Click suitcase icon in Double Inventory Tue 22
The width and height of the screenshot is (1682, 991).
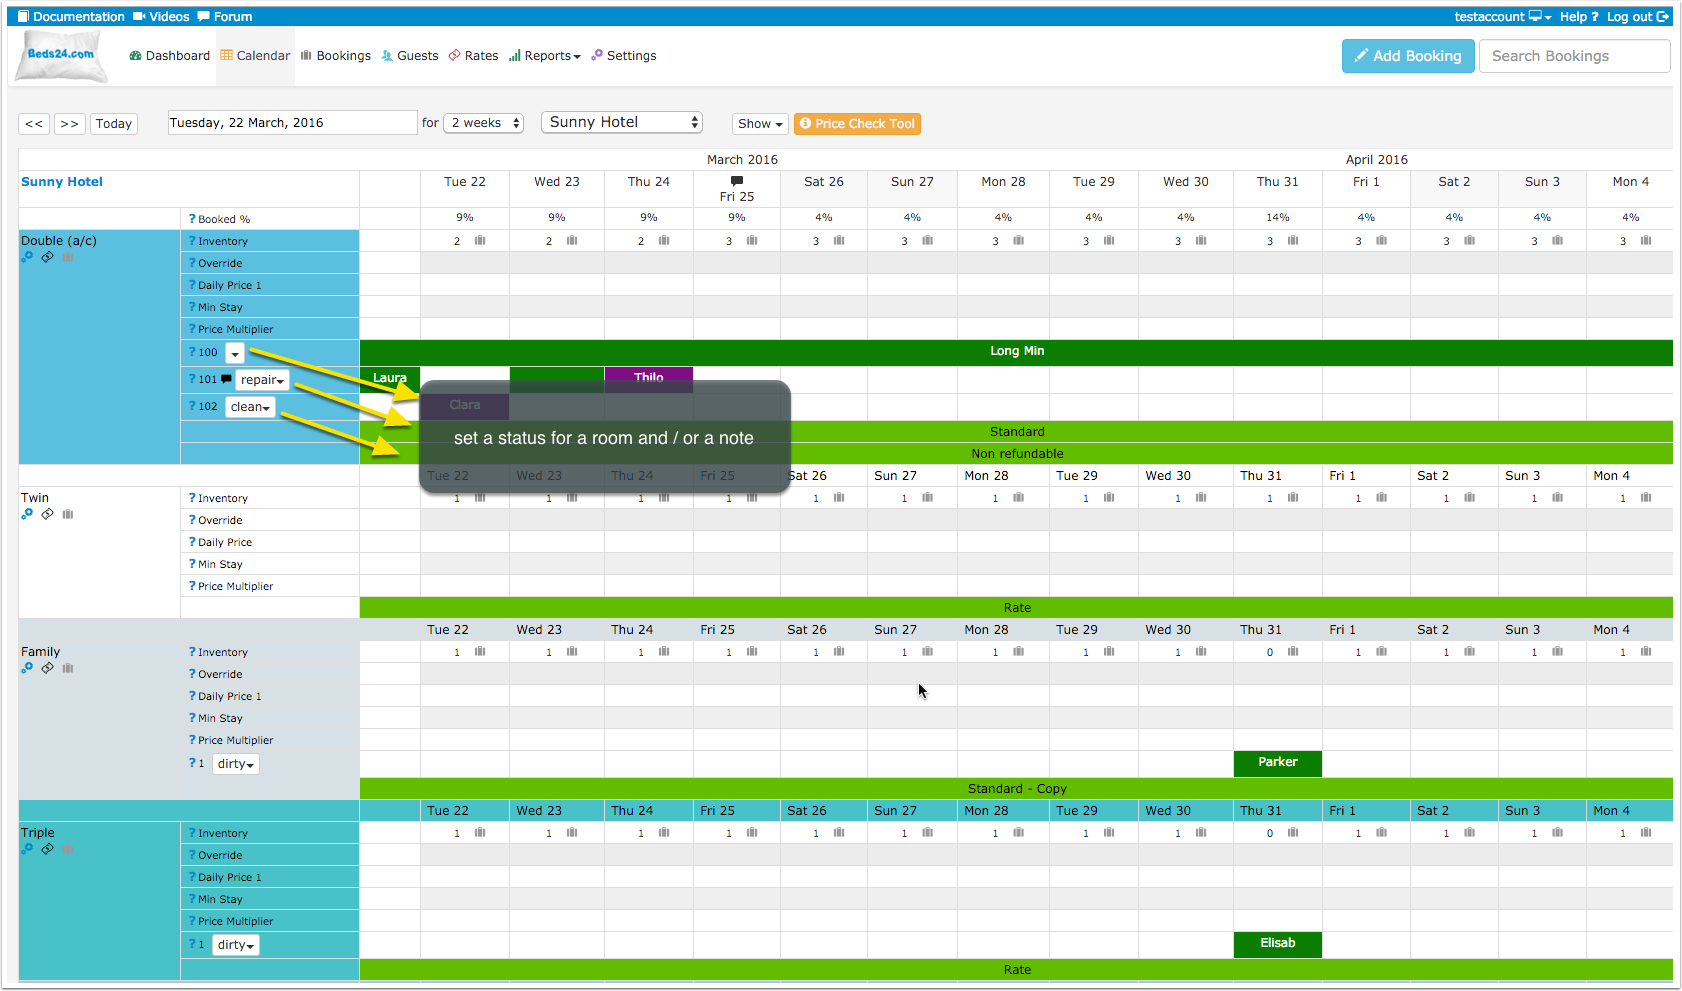click(x=480, y=241)
